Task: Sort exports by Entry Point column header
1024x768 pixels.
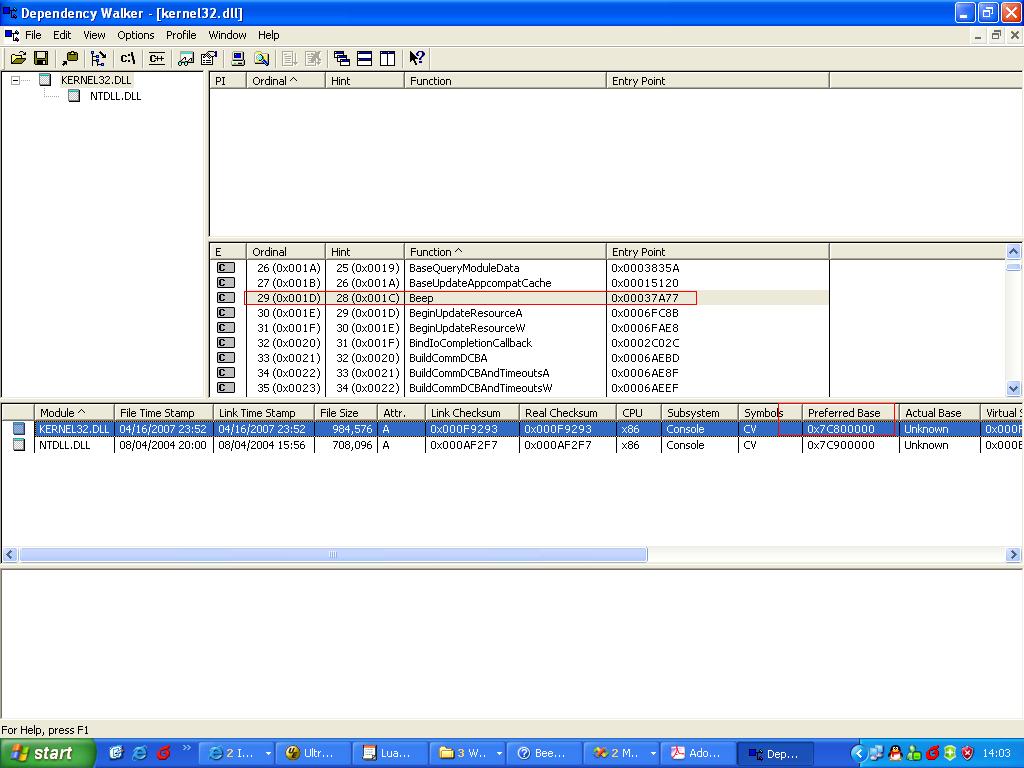Action: pyautogui.click(x=717, y=252)
